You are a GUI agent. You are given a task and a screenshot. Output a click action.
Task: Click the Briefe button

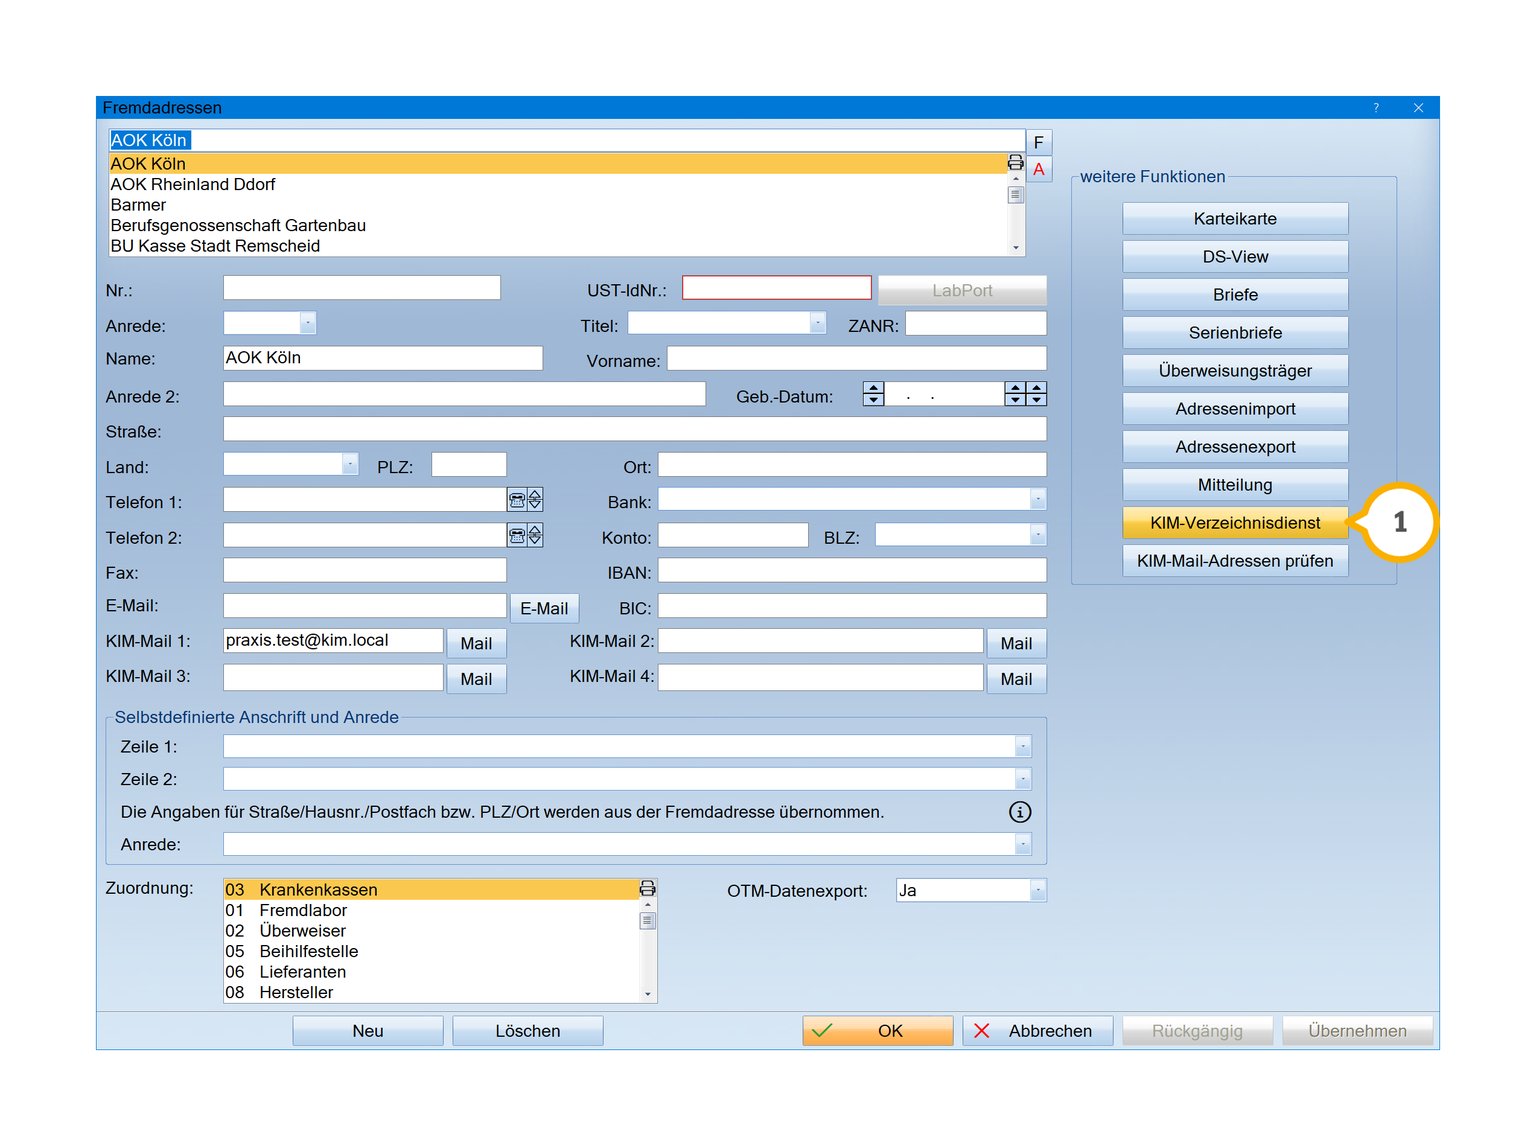click(1235, 295)
